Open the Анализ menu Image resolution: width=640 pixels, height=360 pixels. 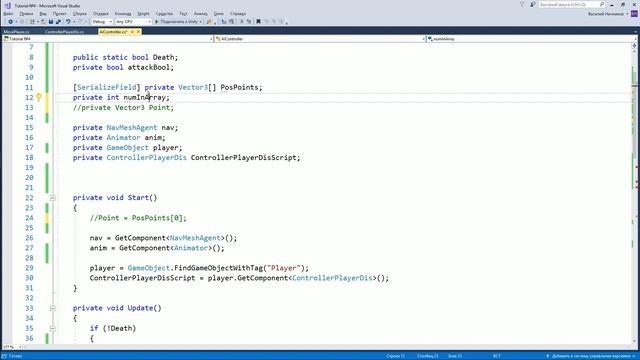tap(200, 13)
